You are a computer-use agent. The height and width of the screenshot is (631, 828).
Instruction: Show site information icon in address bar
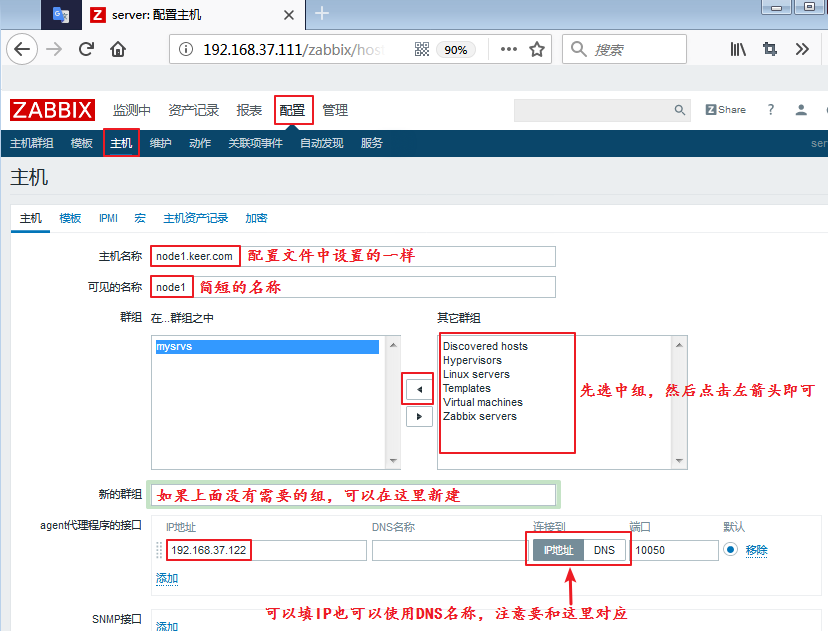pyautogui.click(x=185, y=50)
